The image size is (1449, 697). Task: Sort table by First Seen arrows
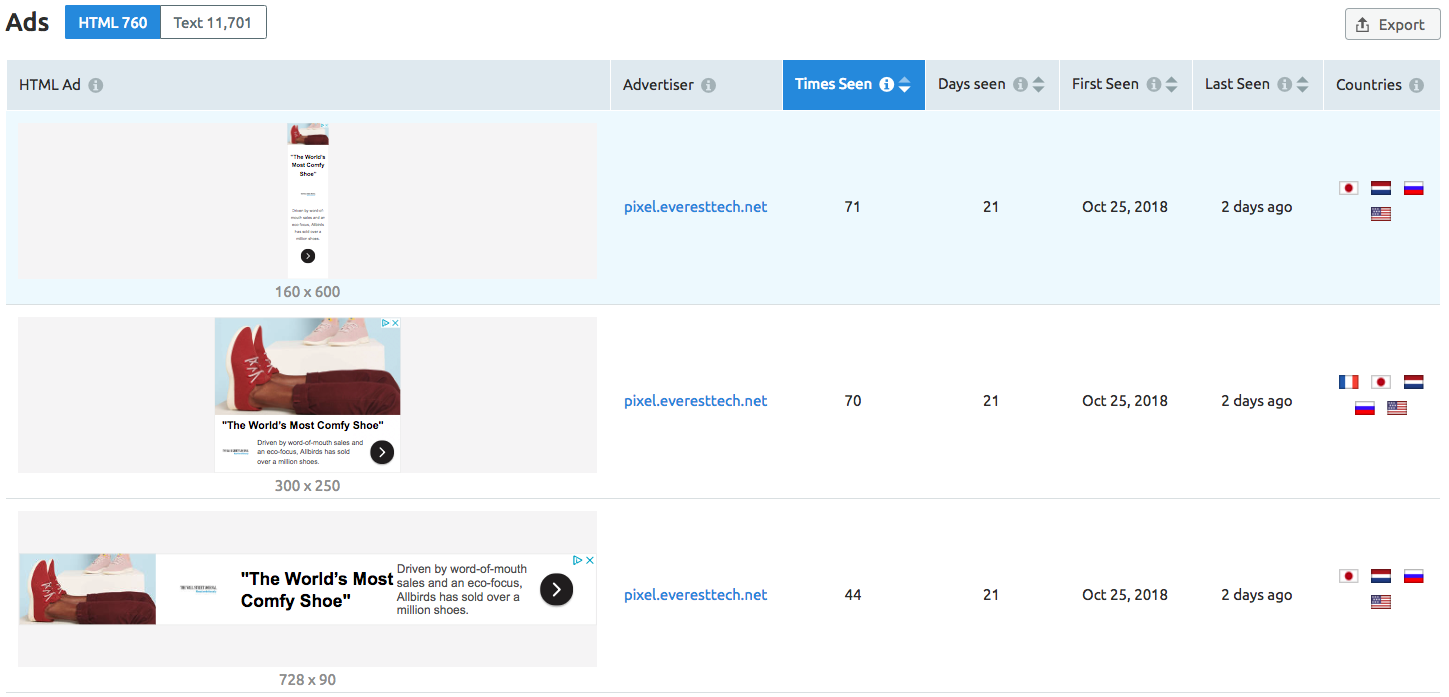tap(1171, 85)
